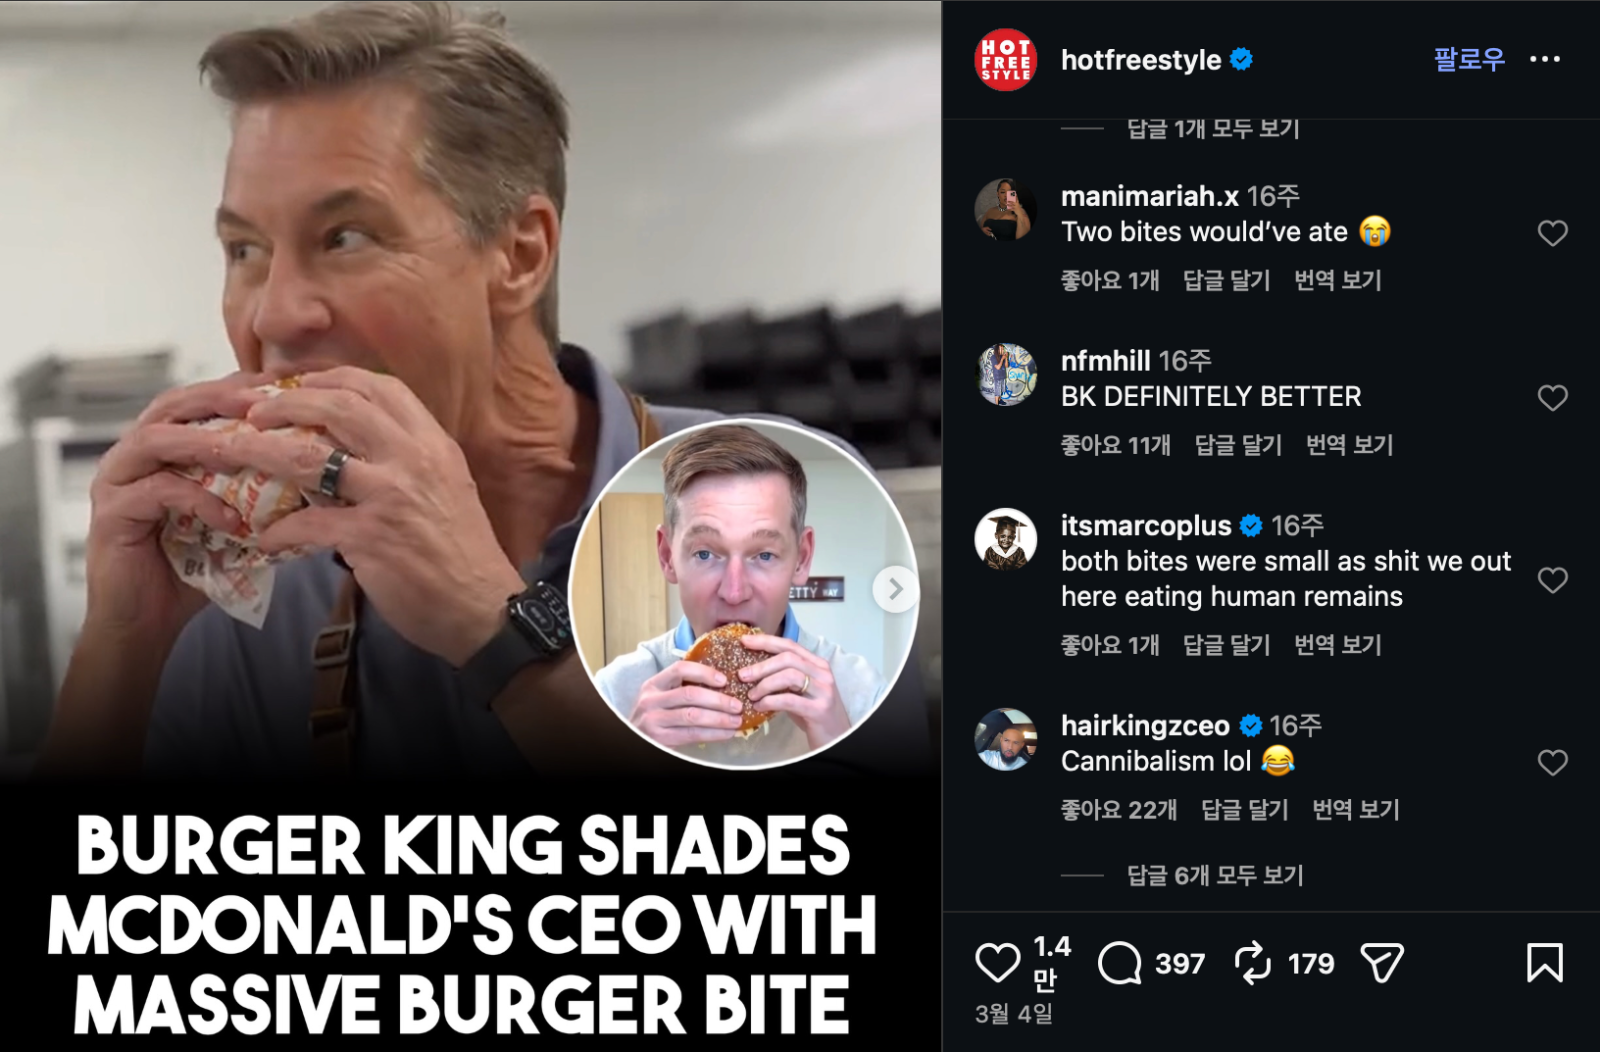Open the comments via the speech bubble icon
Viewport: 1600px width, 1052px height.
click(1119, 963)
